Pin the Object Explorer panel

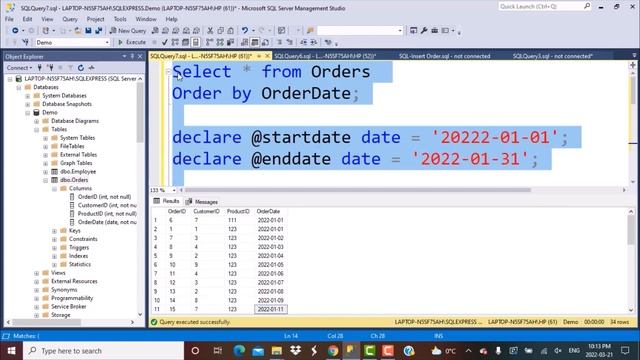pyautogui.click(x=132, y=56)
